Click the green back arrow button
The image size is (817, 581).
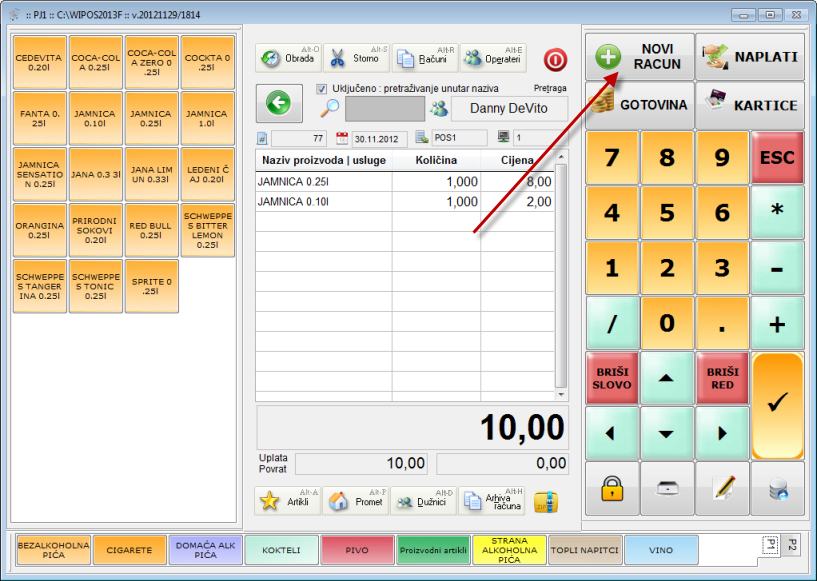[x=279, y=103]
